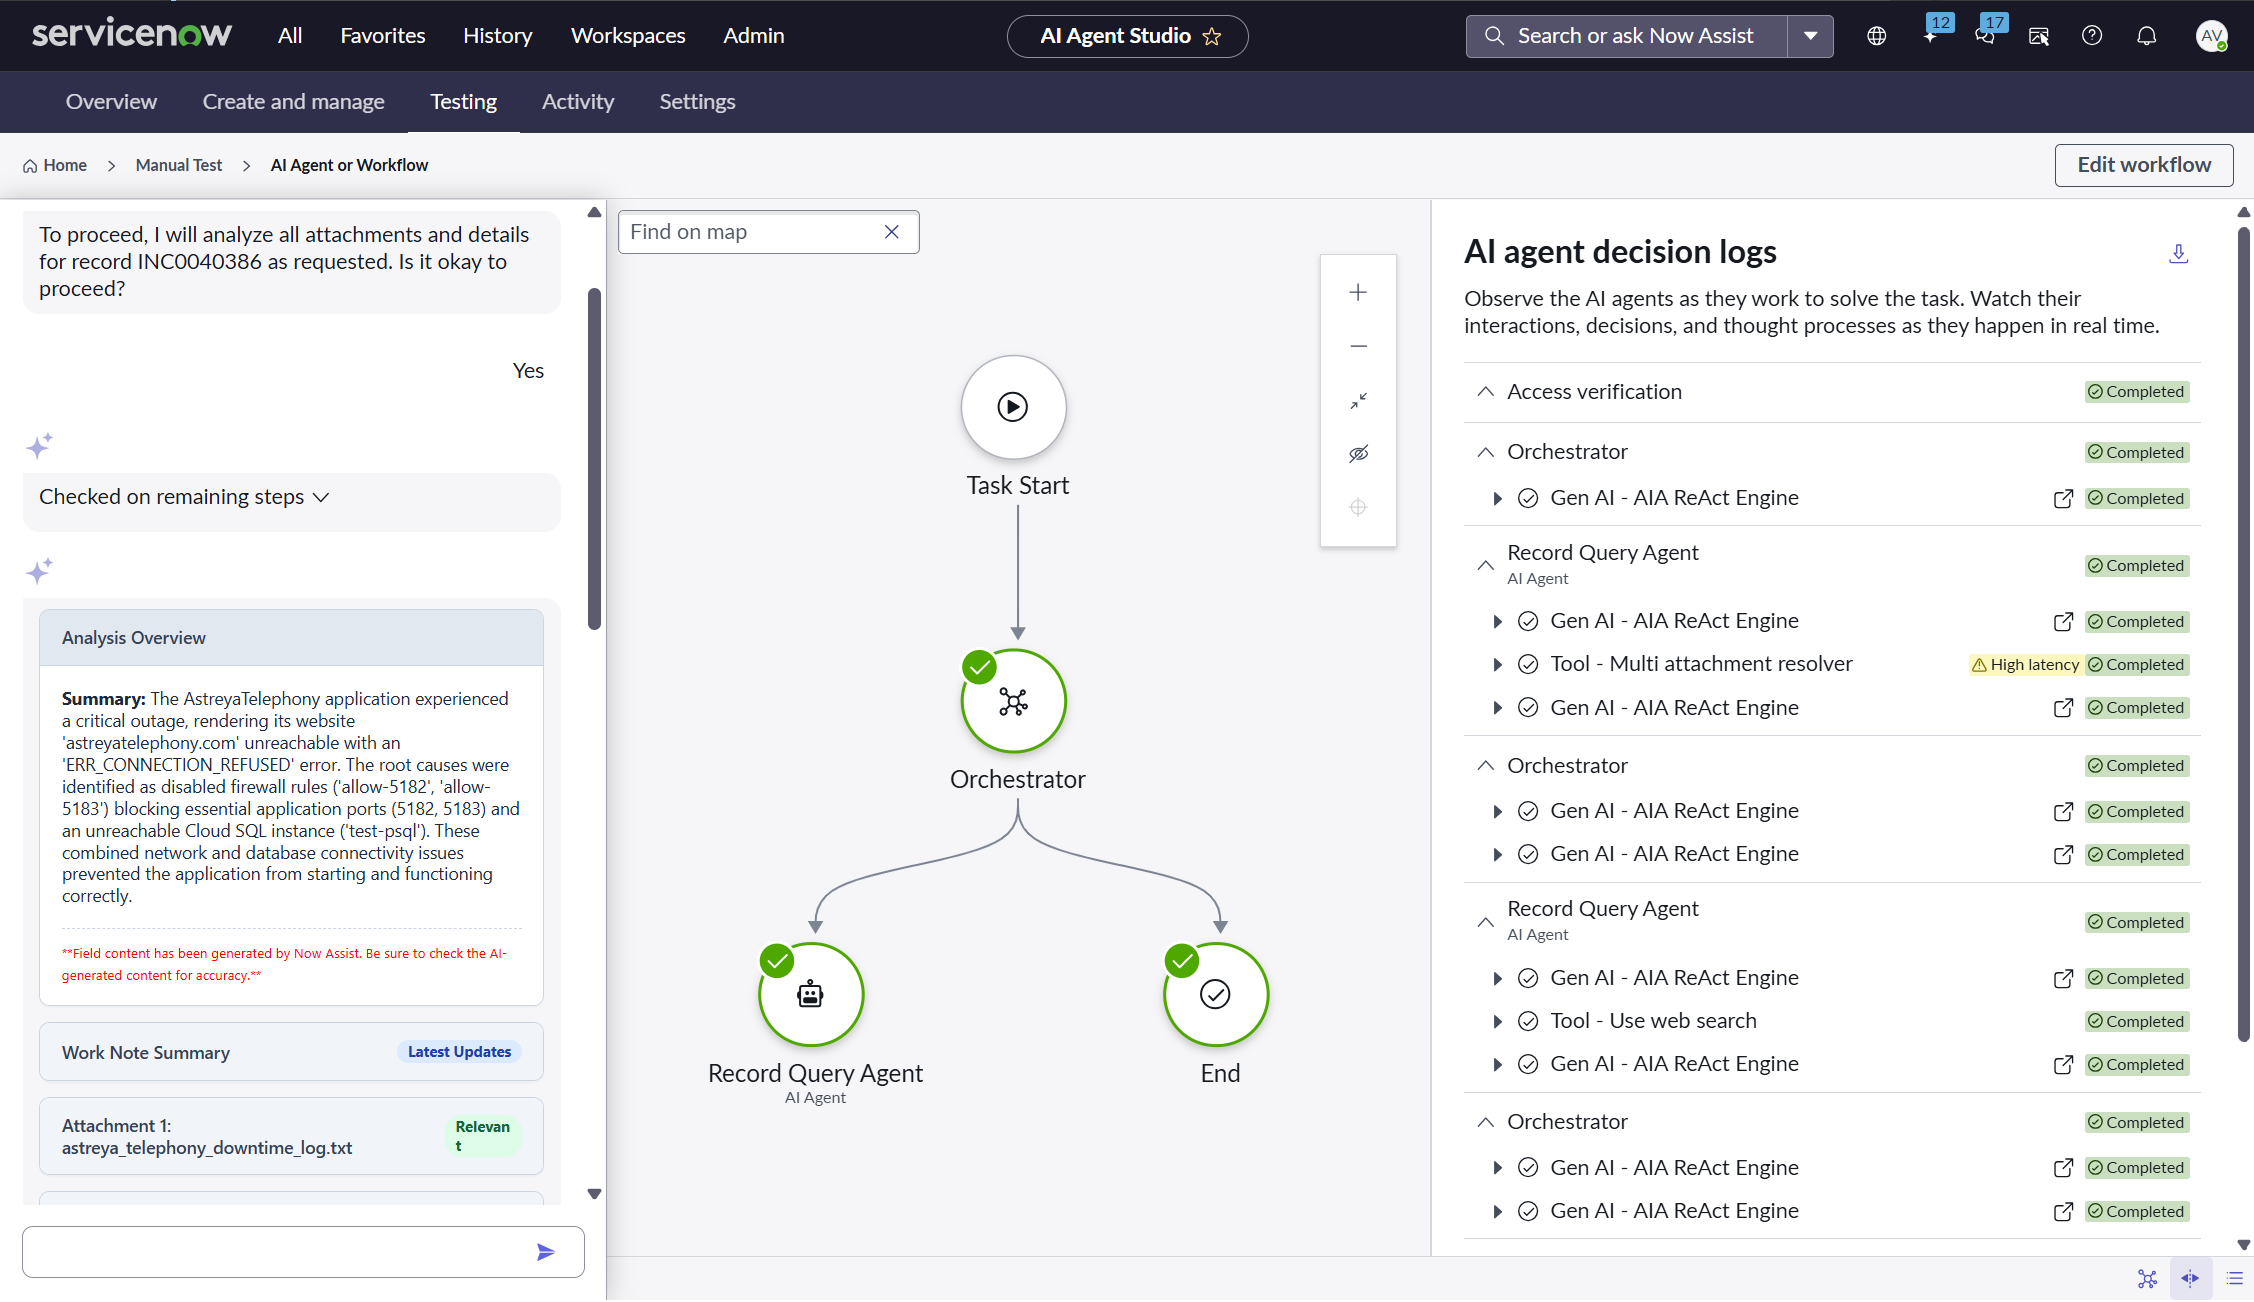This screenshot has width=2254, height=1302.
Task: Click the Home breadcrumb link text
Action: [65, 166]
